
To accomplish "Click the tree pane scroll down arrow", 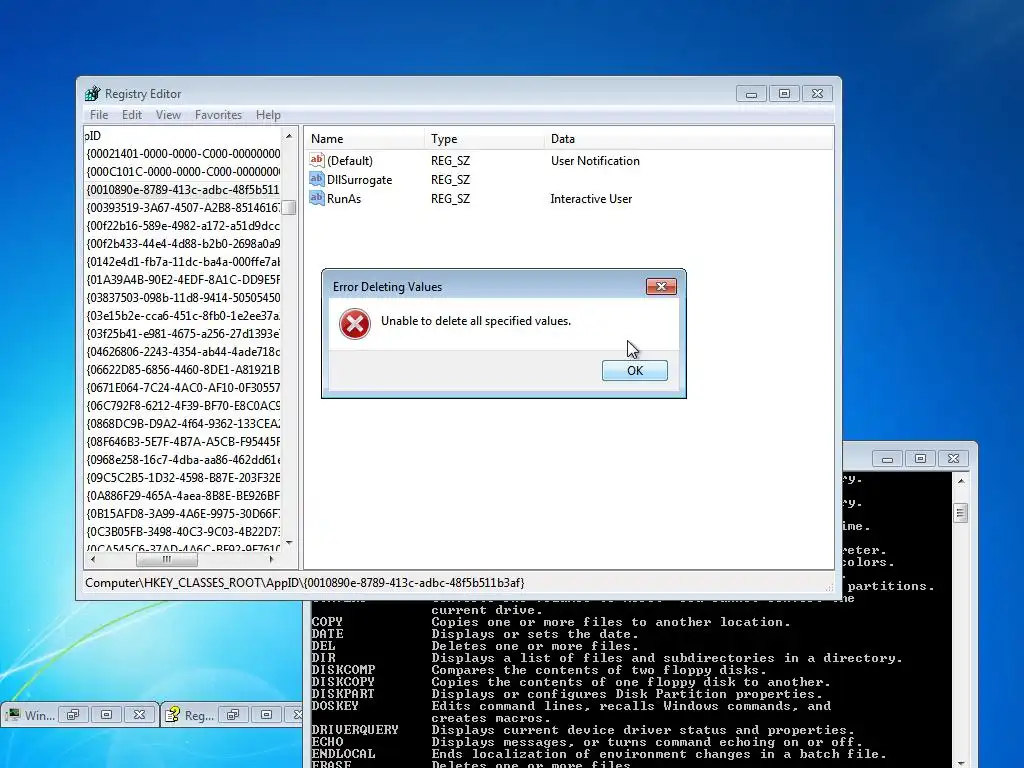I will [289, 543].
